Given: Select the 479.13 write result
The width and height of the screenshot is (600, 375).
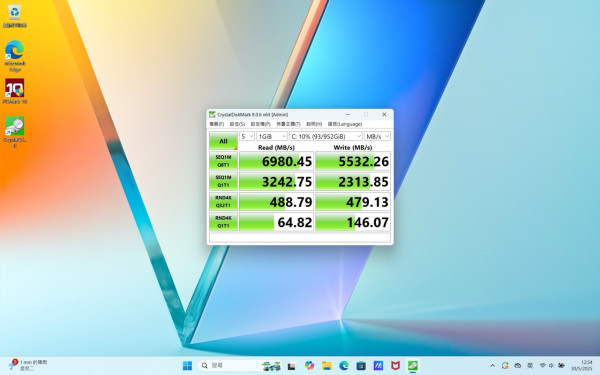Looking at the screenshot, I should (x=353, y=202).
